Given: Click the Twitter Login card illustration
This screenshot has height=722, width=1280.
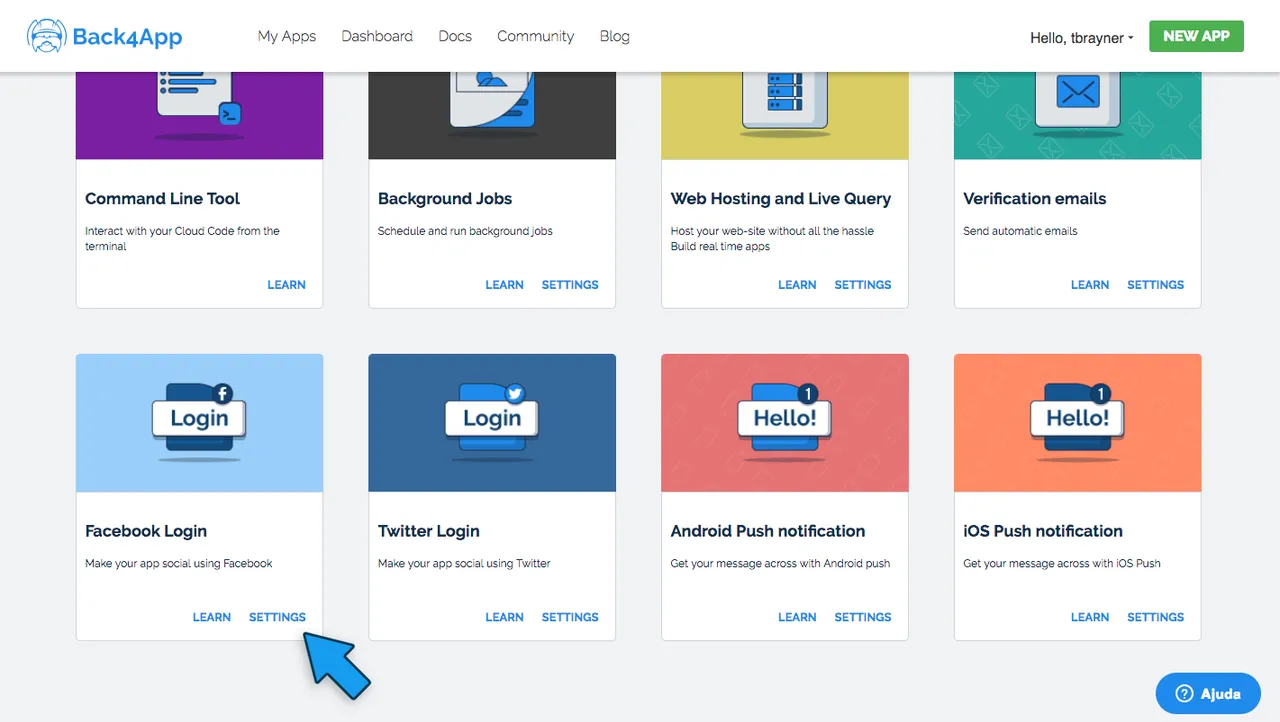Looking at the screenshot, I should click(x=492, y=422).
